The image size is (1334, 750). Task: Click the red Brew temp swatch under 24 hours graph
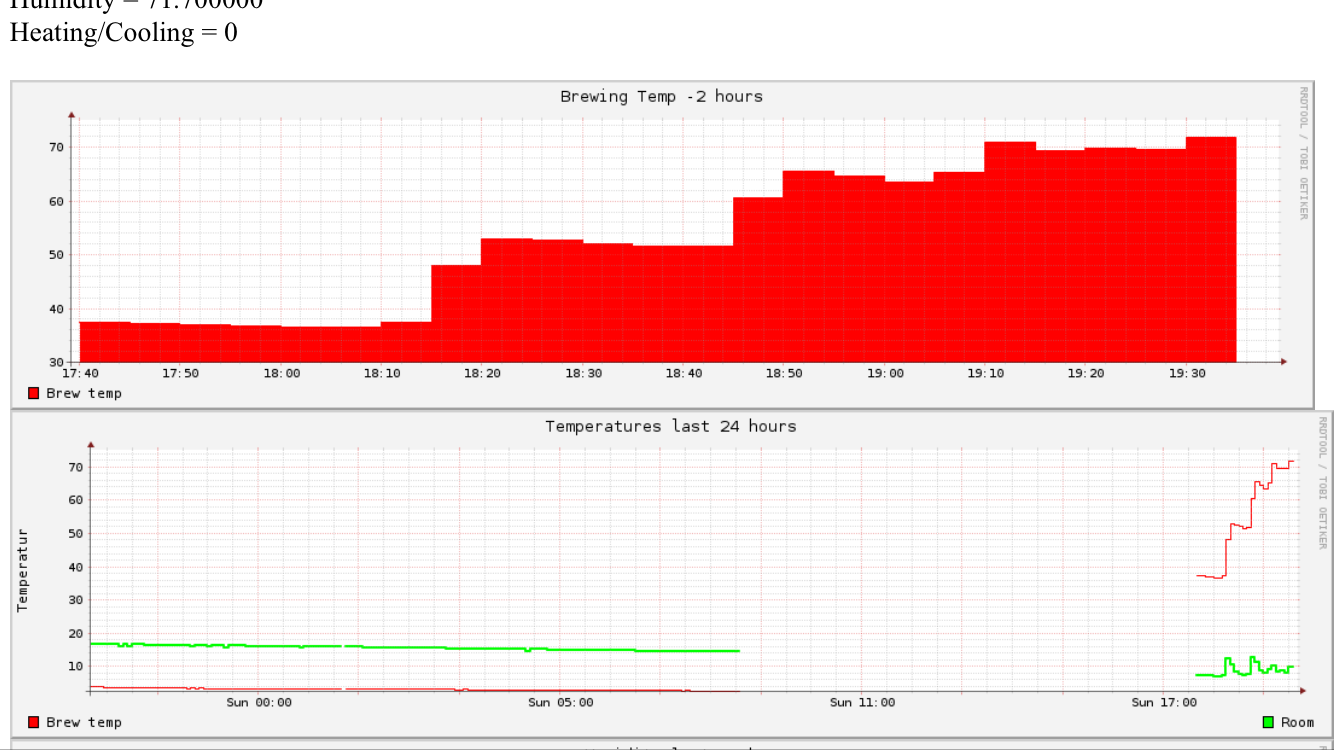pos(33,722)
